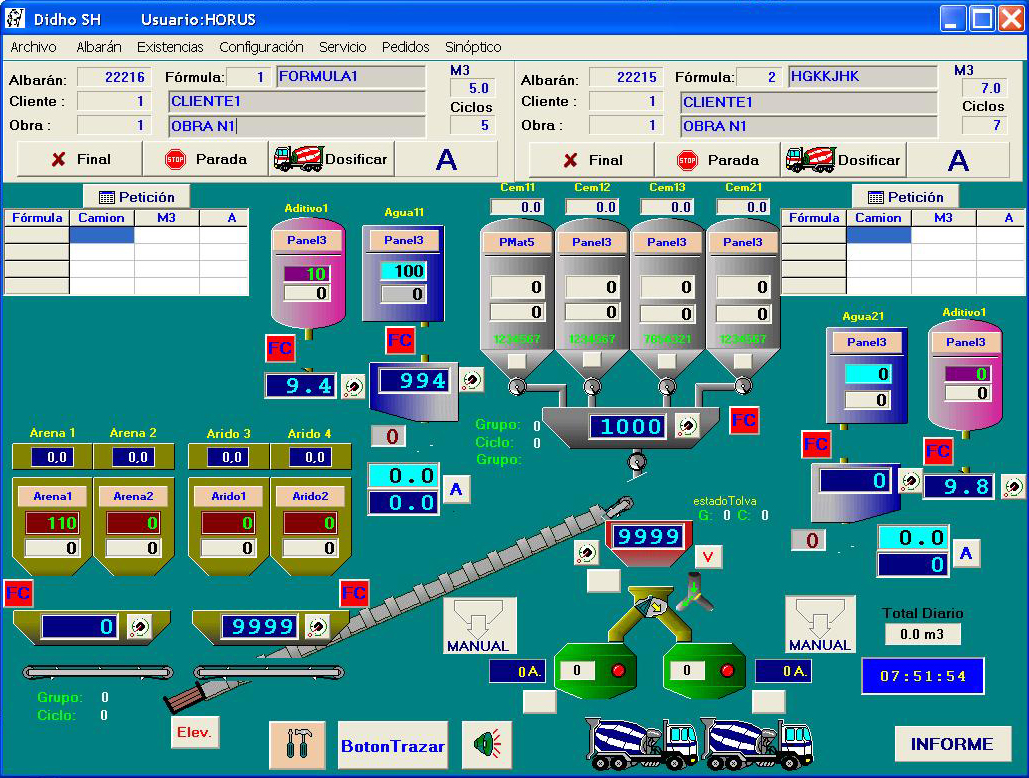1029x778 pixels.
Task: Click the green speaker horn icon
Action: (x=486, y=745)
